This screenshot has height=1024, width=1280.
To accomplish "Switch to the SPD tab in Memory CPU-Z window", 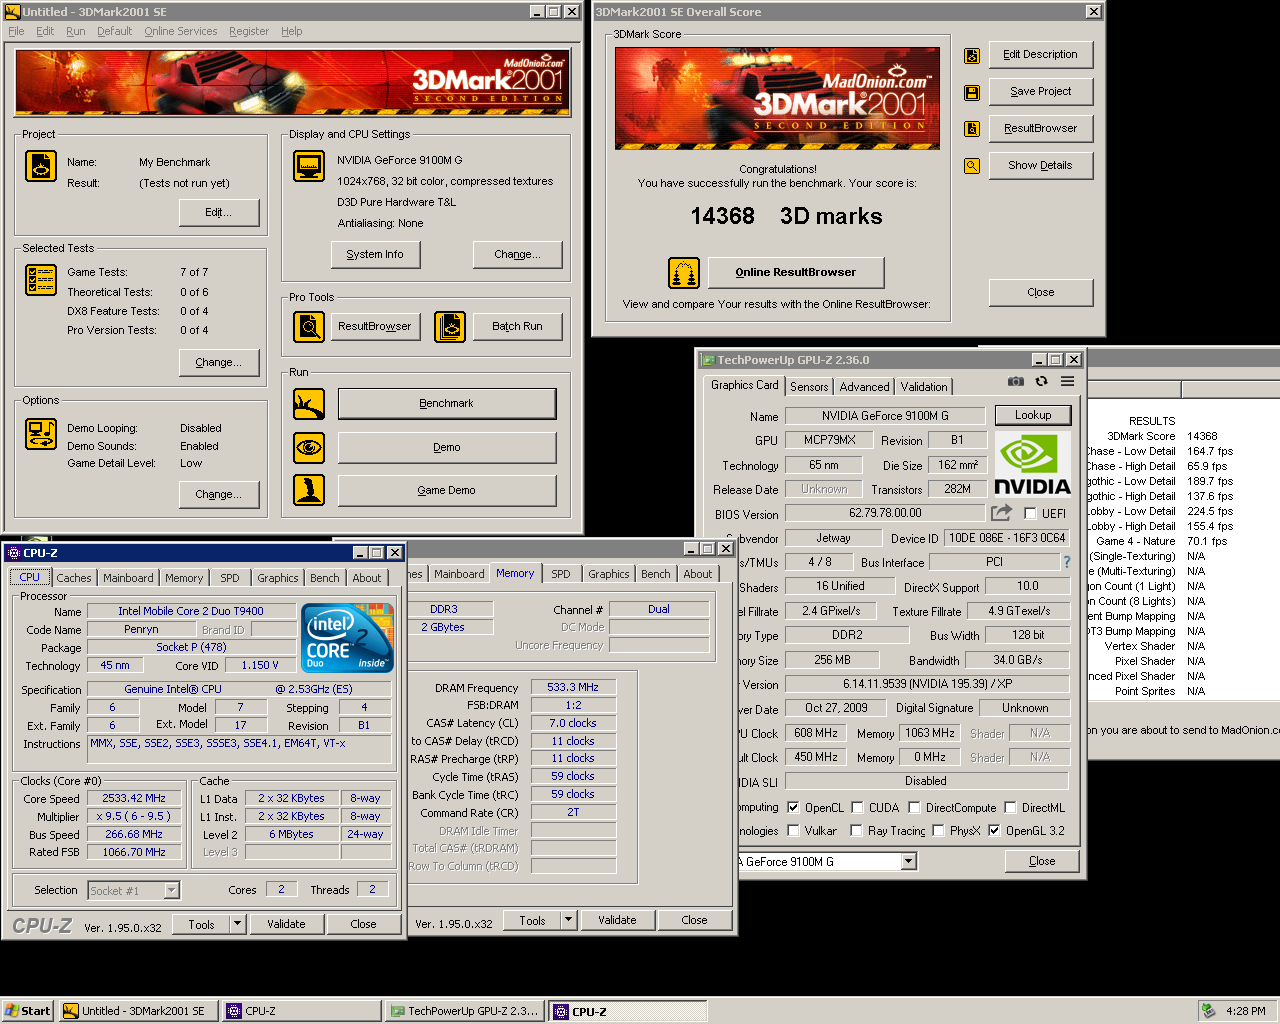I will pyautogui.click(x=561, y=574).
